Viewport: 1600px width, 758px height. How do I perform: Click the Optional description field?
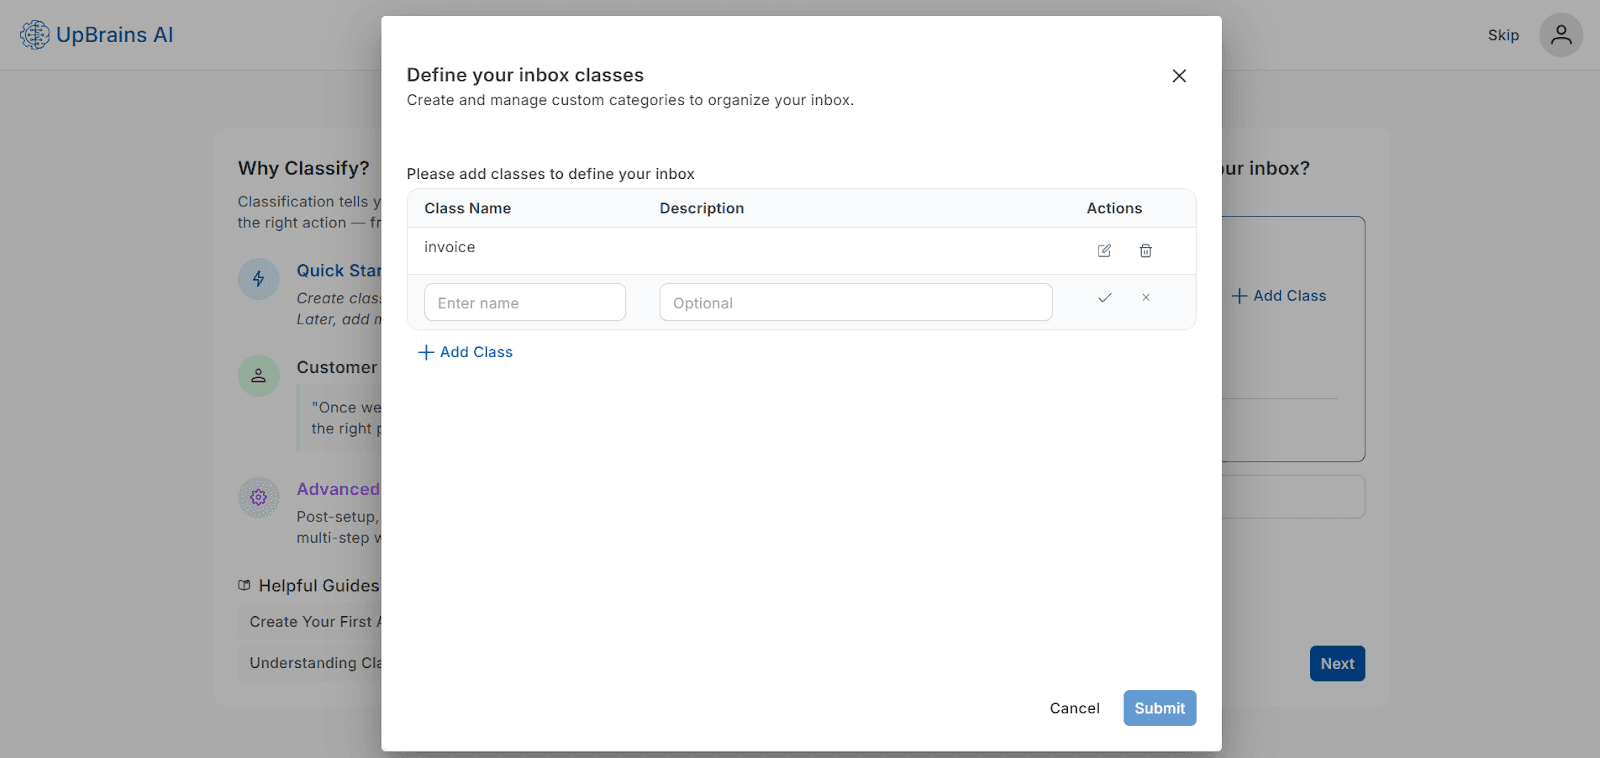click(855, 303)
